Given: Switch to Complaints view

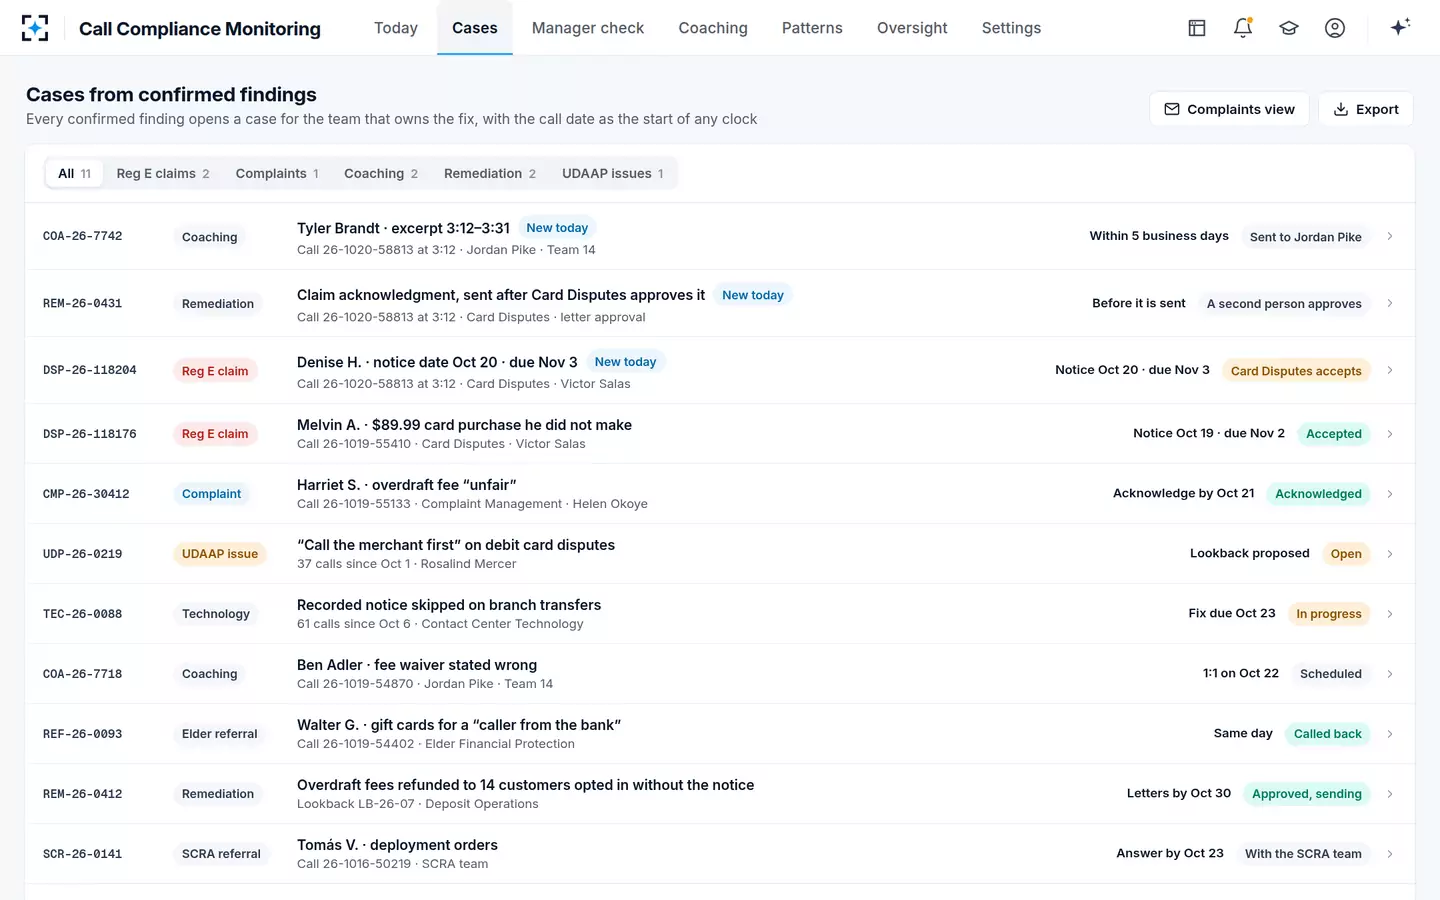Looking at the screenshot, I should (1229, 109).
